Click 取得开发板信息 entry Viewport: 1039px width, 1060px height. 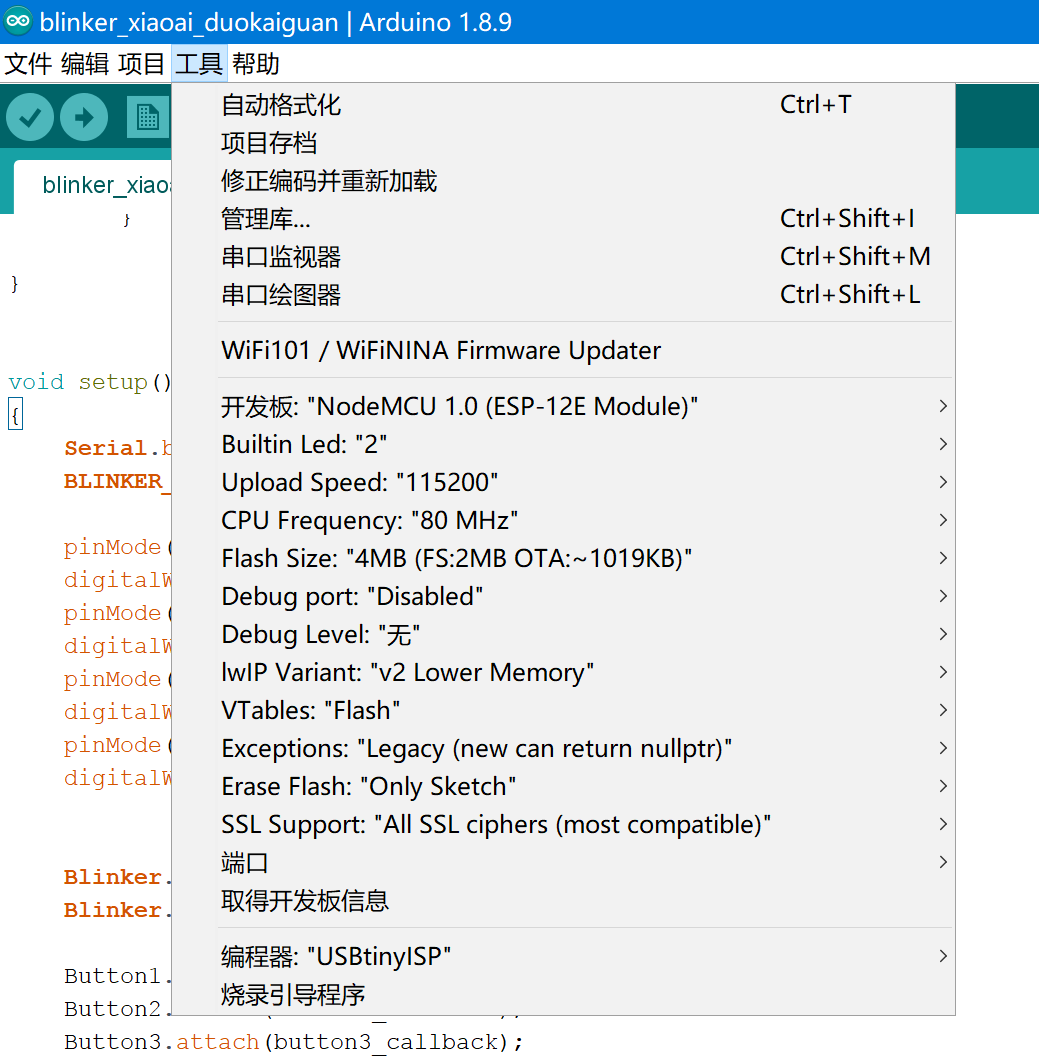point(563,900)
